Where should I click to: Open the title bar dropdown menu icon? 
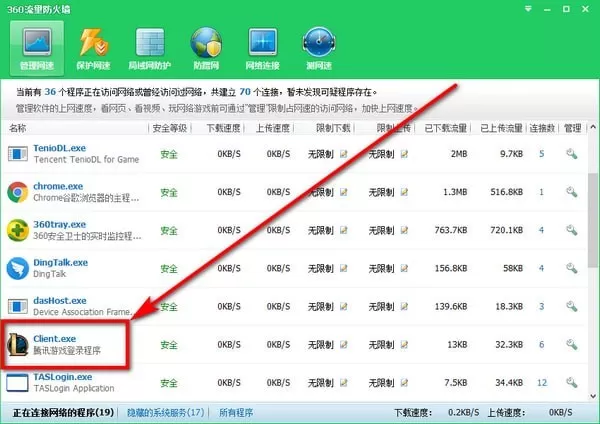pyautogui.click(x=528, y=9)
